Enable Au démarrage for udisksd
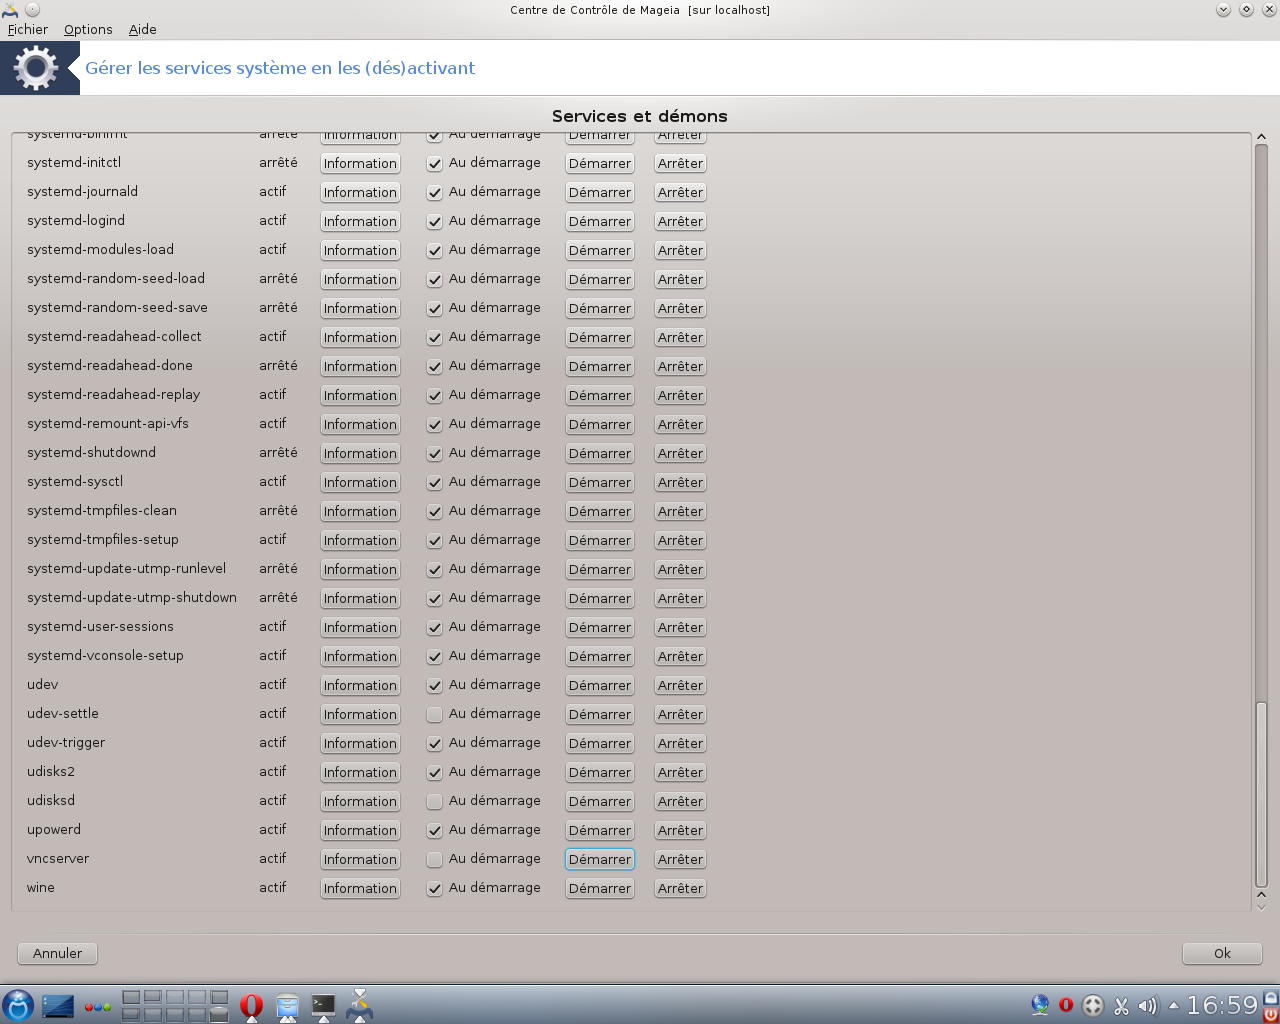 (434, 801)
